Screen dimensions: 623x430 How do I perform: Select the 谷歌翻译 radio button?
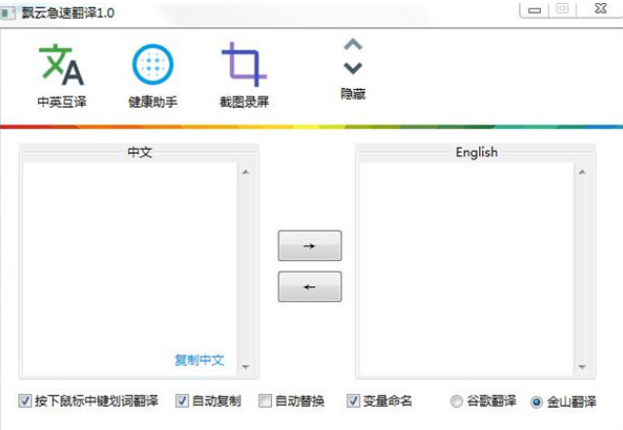[457, 402]
